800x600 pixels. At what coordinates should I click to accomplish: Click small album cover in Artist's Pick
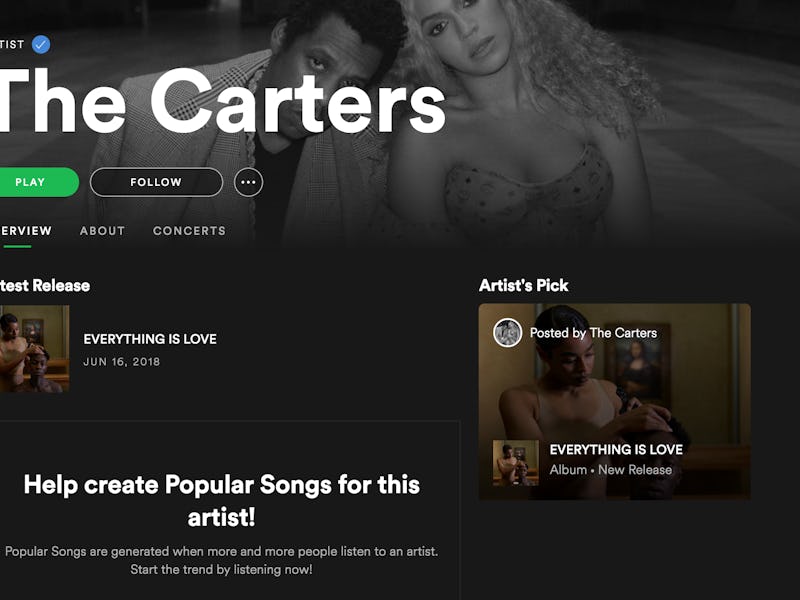(x=516, y=462)
